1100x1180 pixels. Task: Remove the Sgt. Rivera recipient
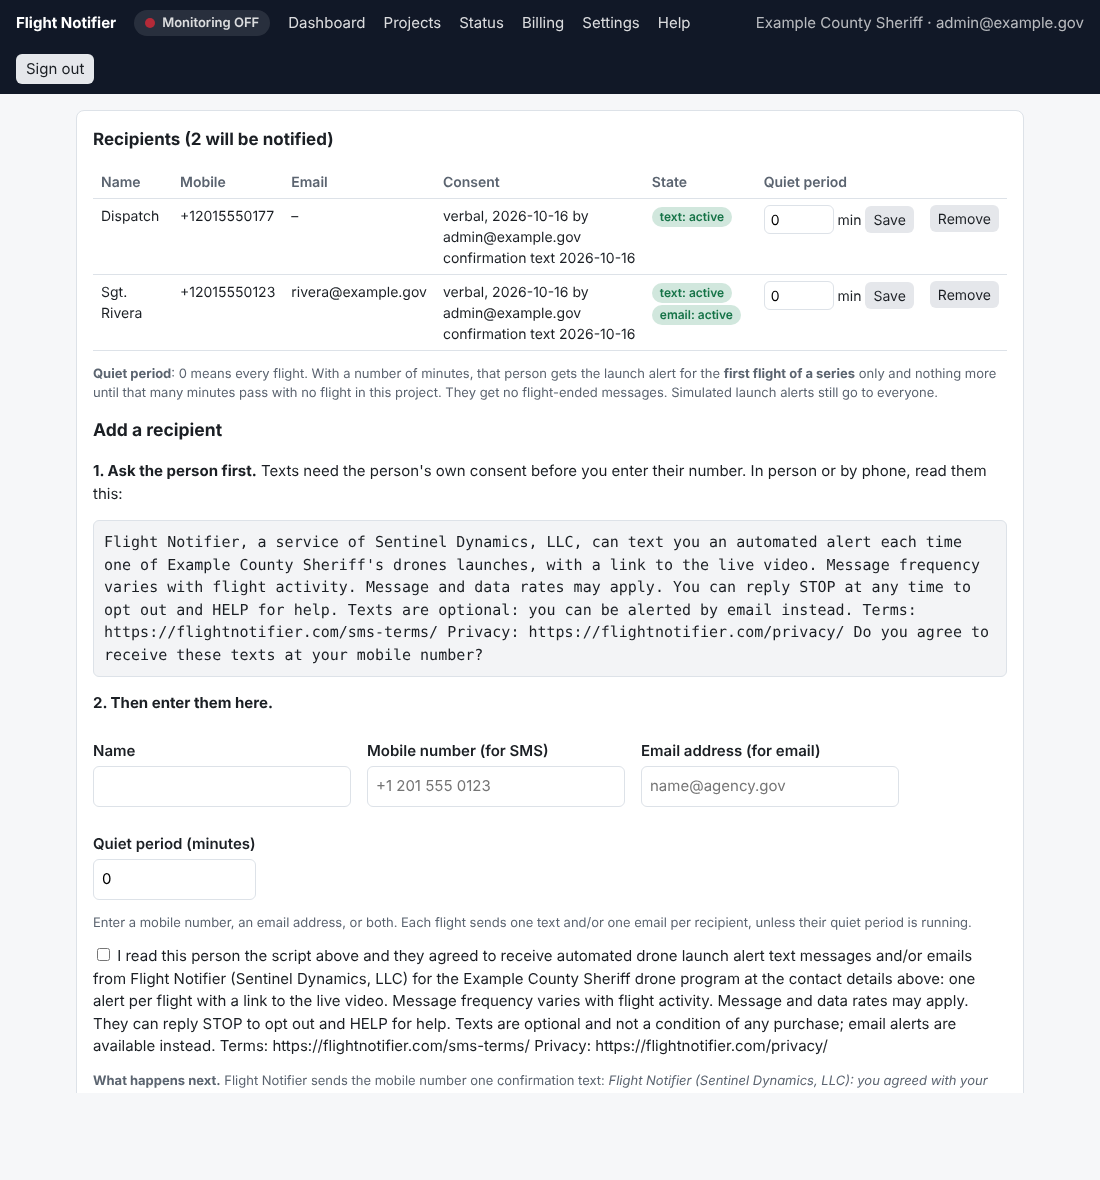click(964, 295)
